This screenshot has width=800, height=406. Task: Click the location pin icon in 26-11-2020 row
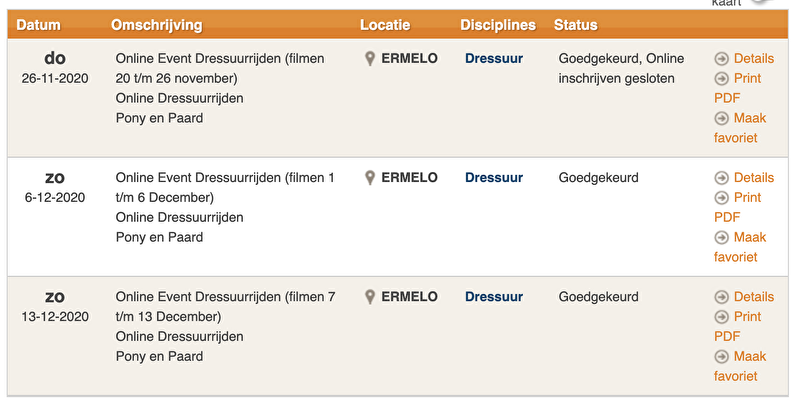370,59
